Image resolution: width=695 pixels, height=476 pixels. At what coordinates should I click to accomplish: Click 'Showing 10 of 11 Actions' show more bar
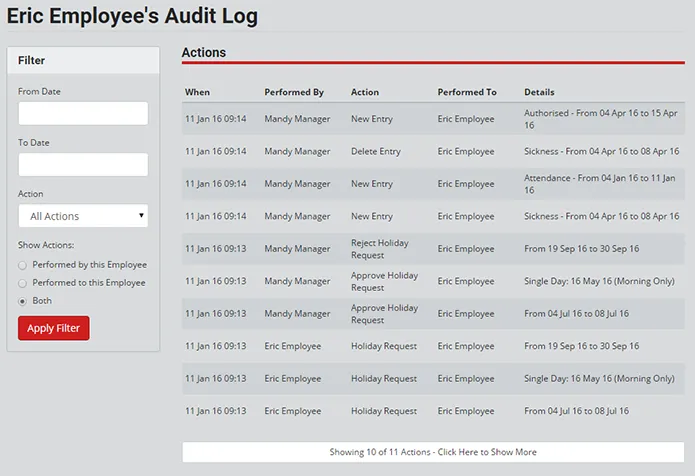(x=433, y=452)
